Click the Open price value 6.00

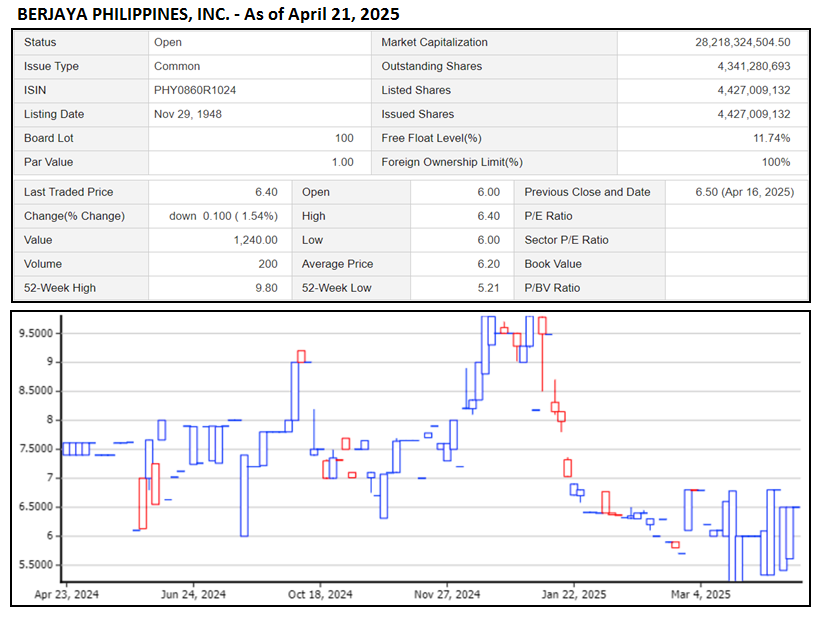point(489,192)
